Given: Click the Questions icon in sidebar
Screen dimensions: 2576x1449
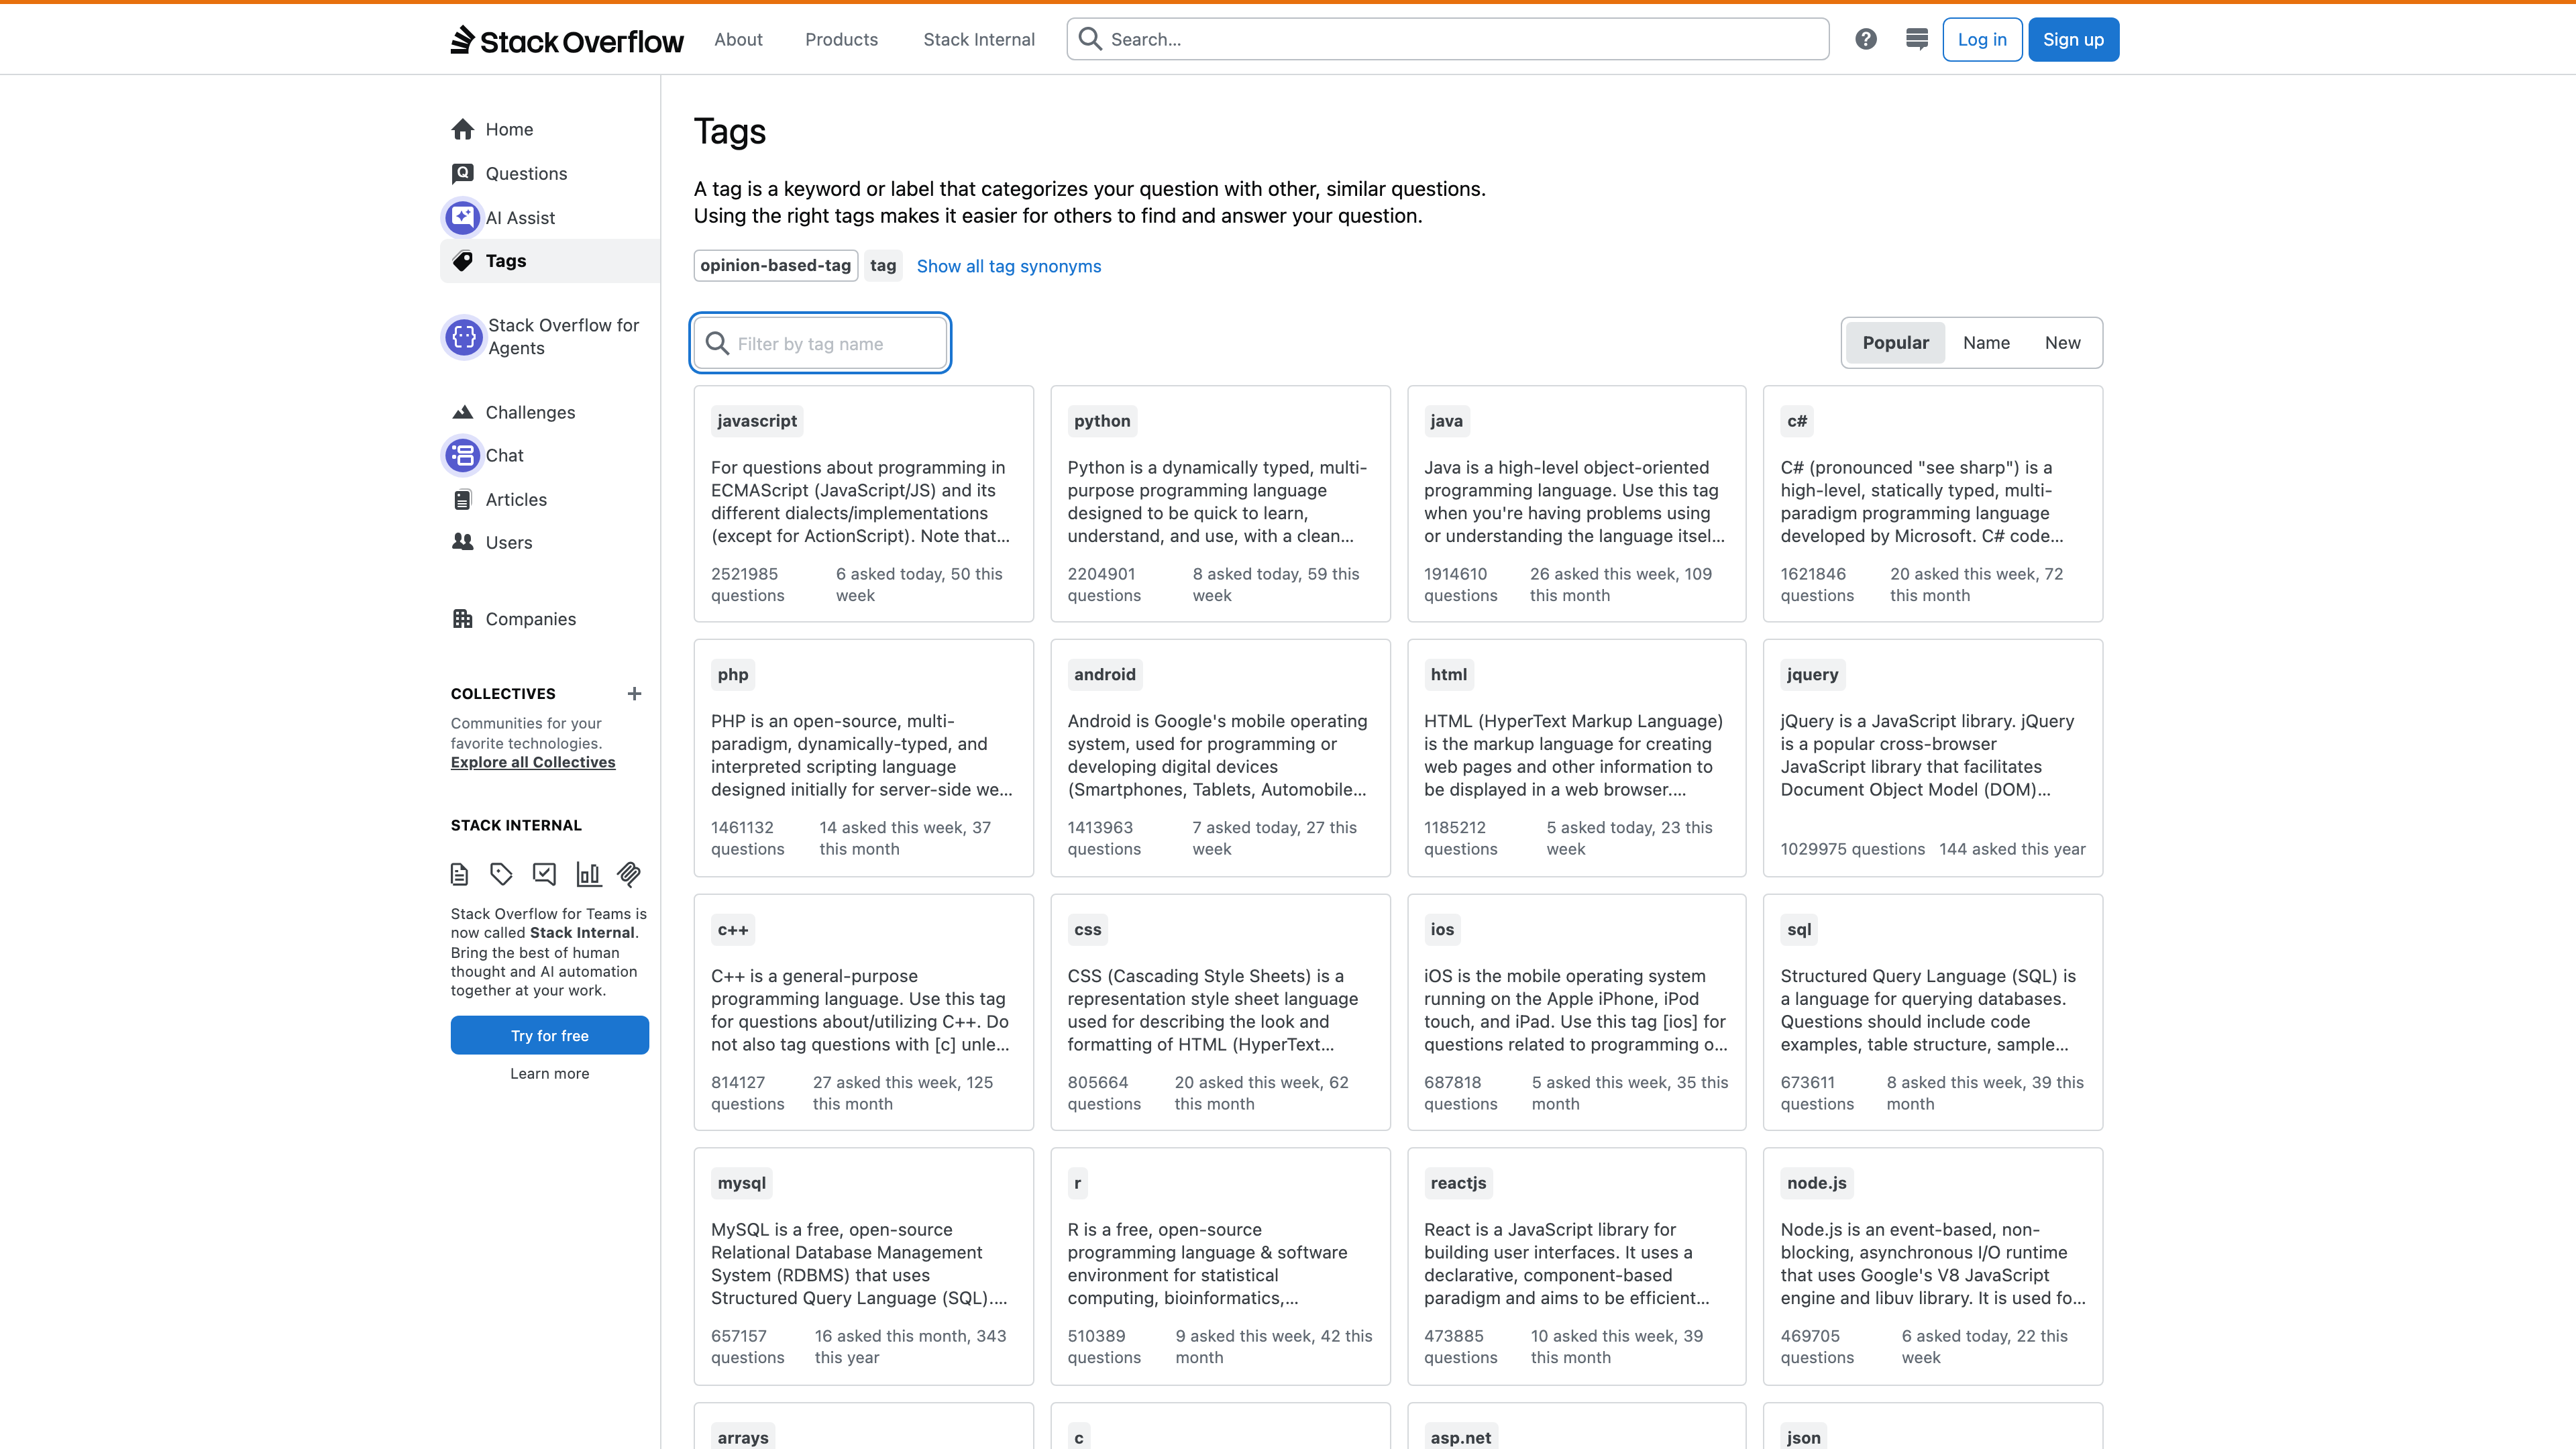Looking at the screenshot, I should coord(462,173).
